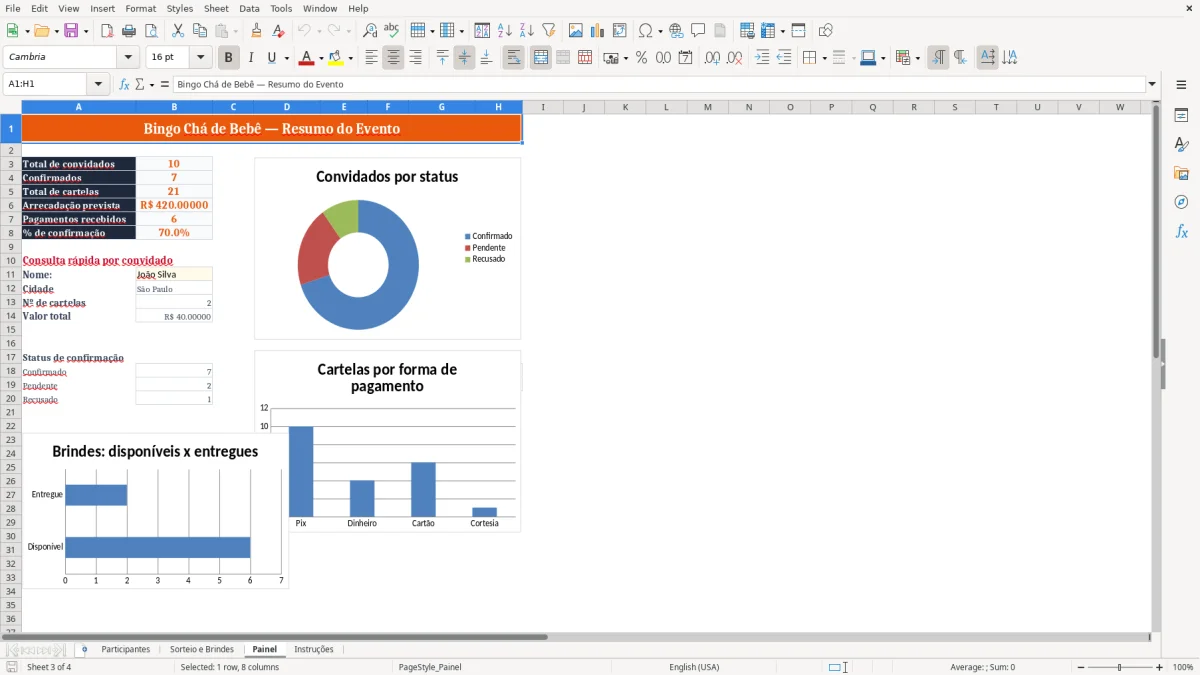Expand the formula bar
Viewport: 1200px width, 675px height.
click(x=1153, y=84)
